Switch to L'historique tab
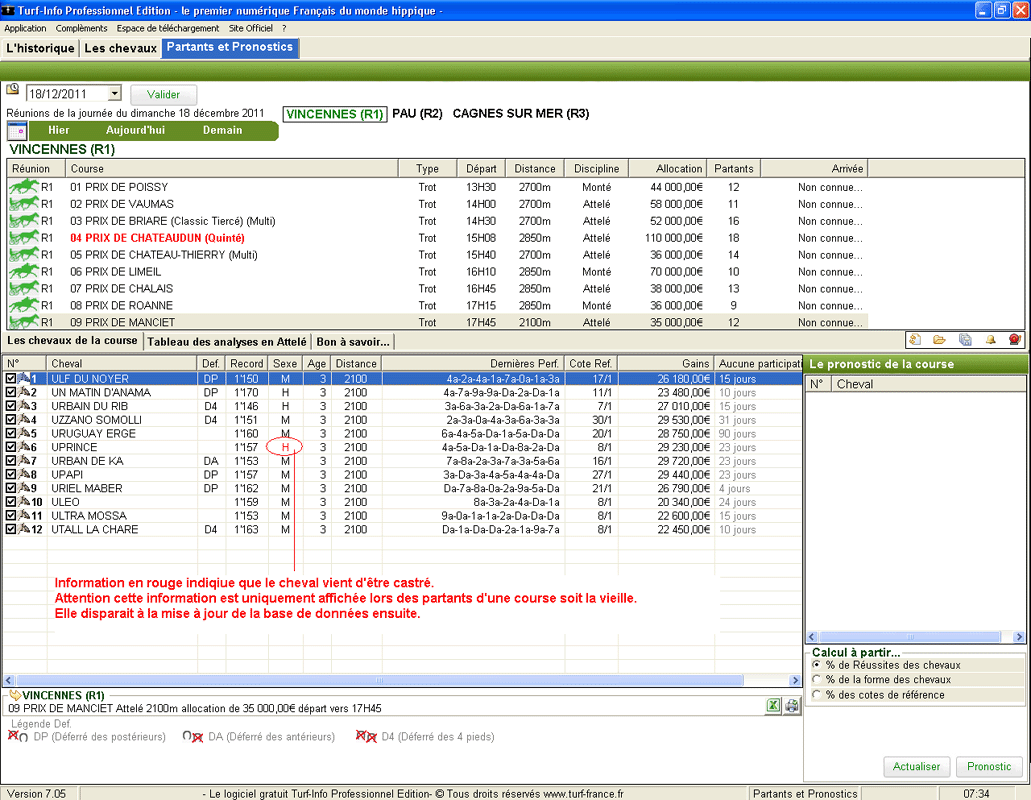This screenshot has width=1031, height=800. point(40,48)
